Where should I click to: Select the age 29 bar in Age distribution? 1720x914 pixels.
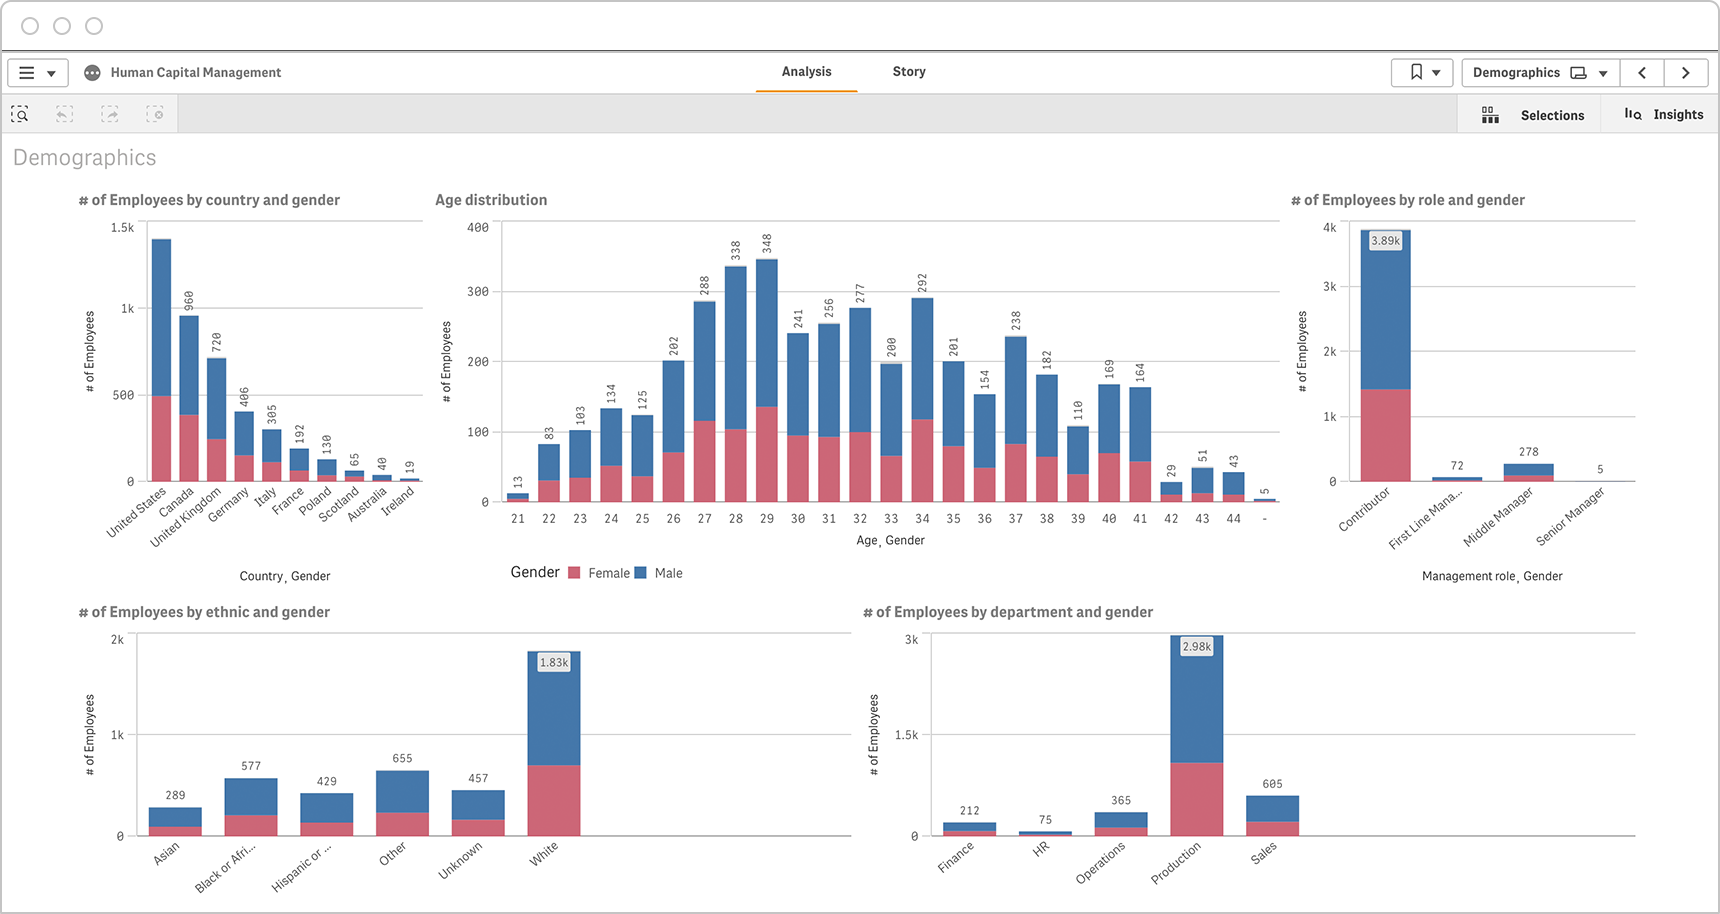tap(767, 380)
